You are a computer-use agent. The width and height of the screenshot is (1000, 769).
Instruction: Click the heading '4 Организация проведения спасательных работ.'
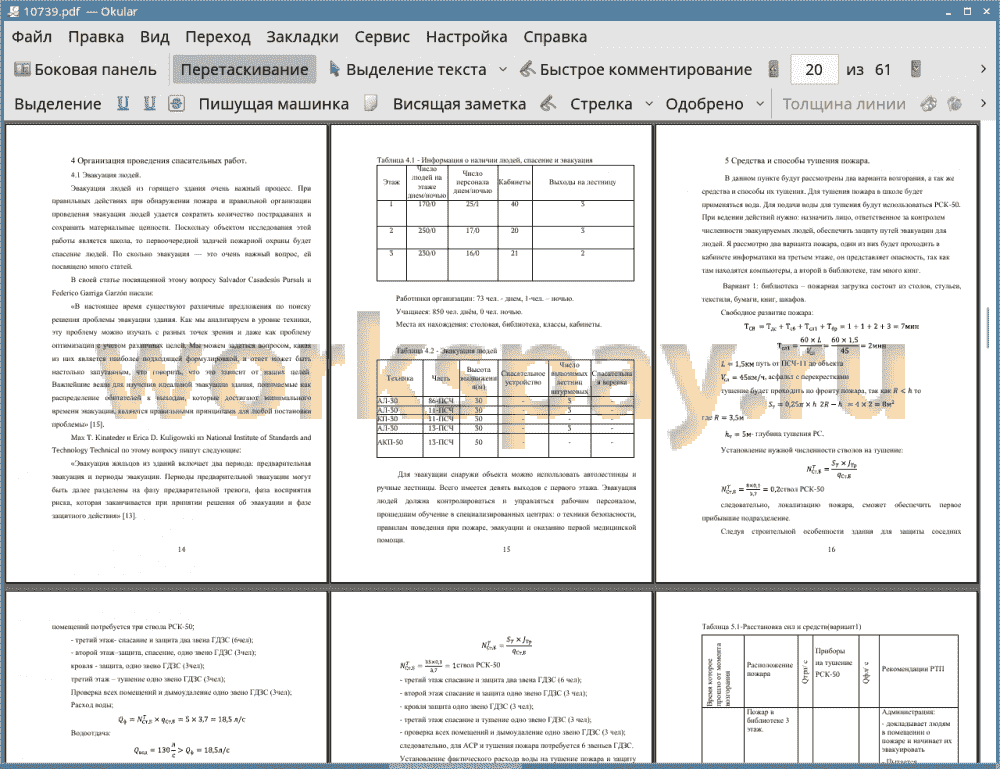coord(158,161)
